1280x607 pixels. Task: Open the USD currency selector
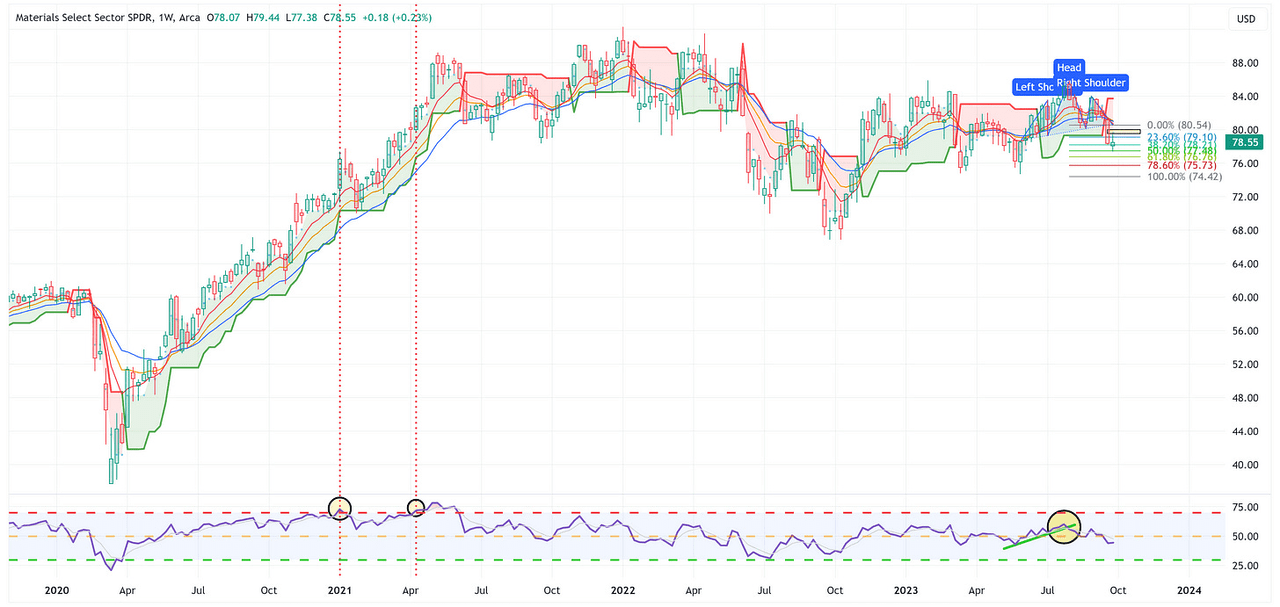click(1246, 19)
